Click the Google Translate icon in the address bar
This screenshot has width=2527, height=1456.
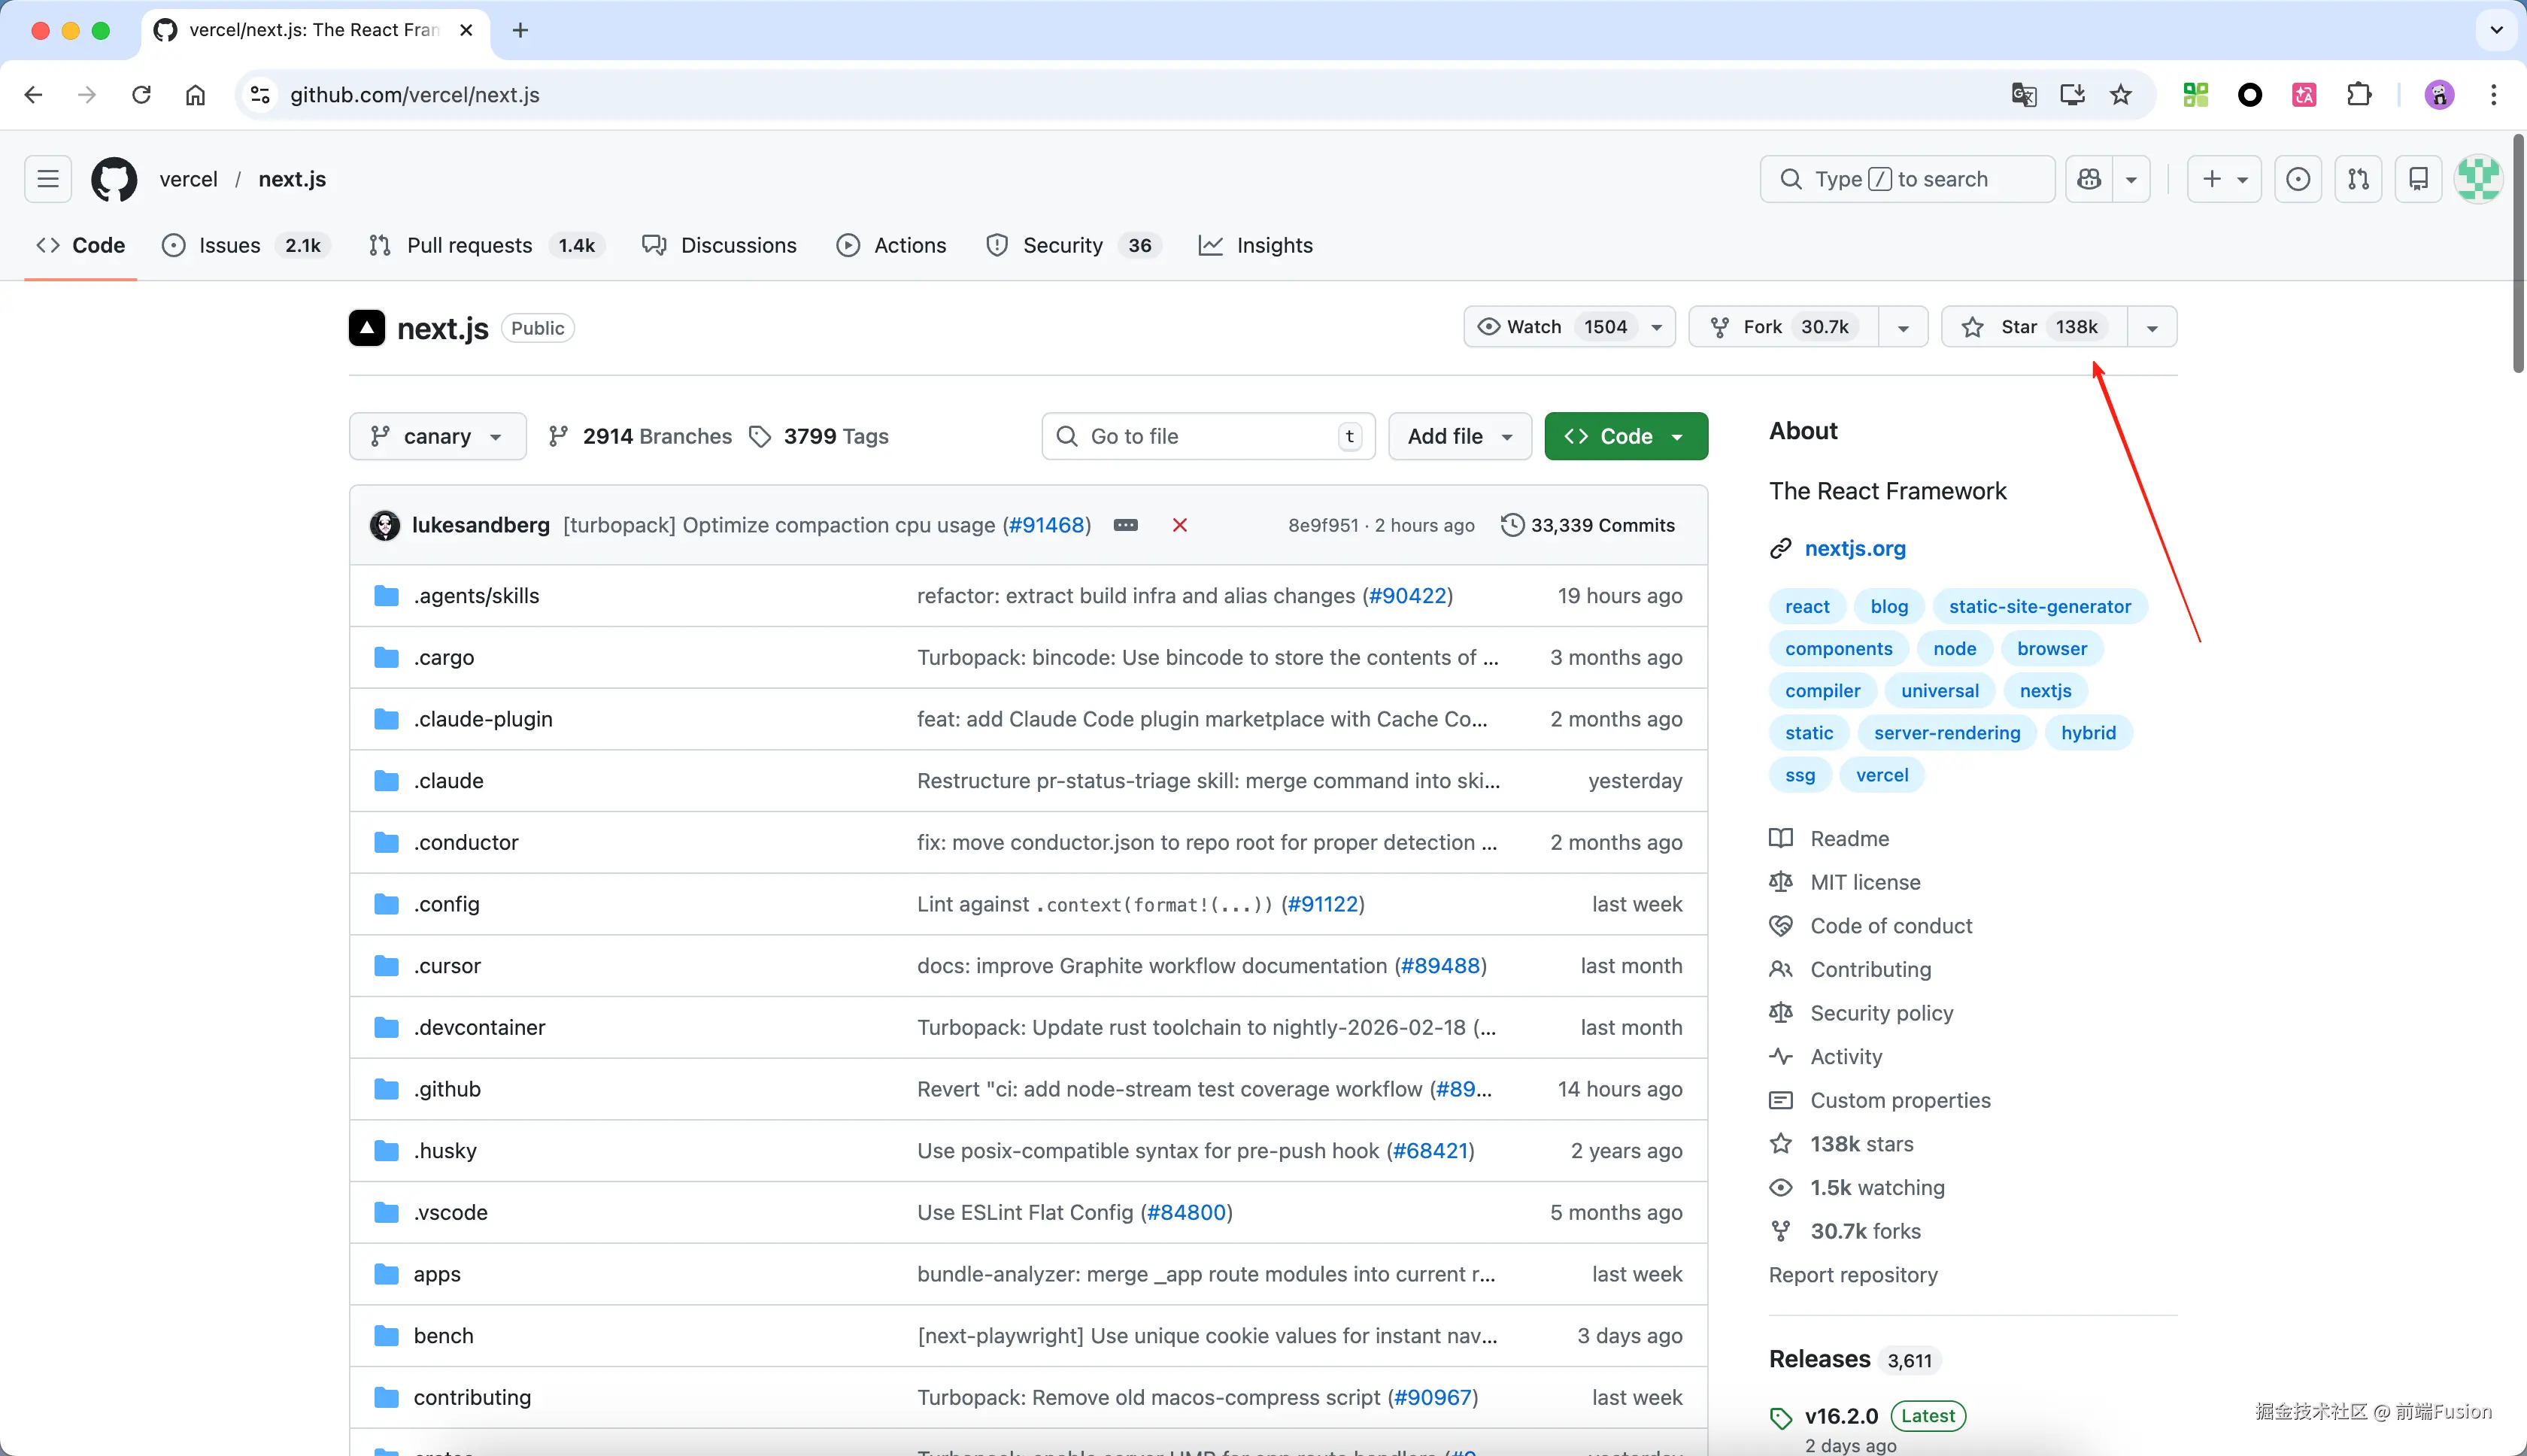click(x=2022, y=94)
